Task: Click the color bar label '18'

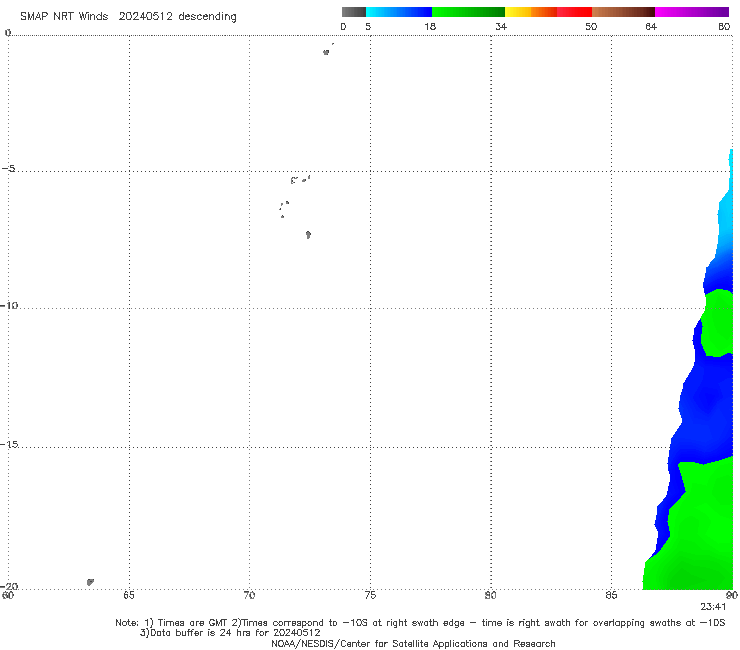Action: (430, 26)
